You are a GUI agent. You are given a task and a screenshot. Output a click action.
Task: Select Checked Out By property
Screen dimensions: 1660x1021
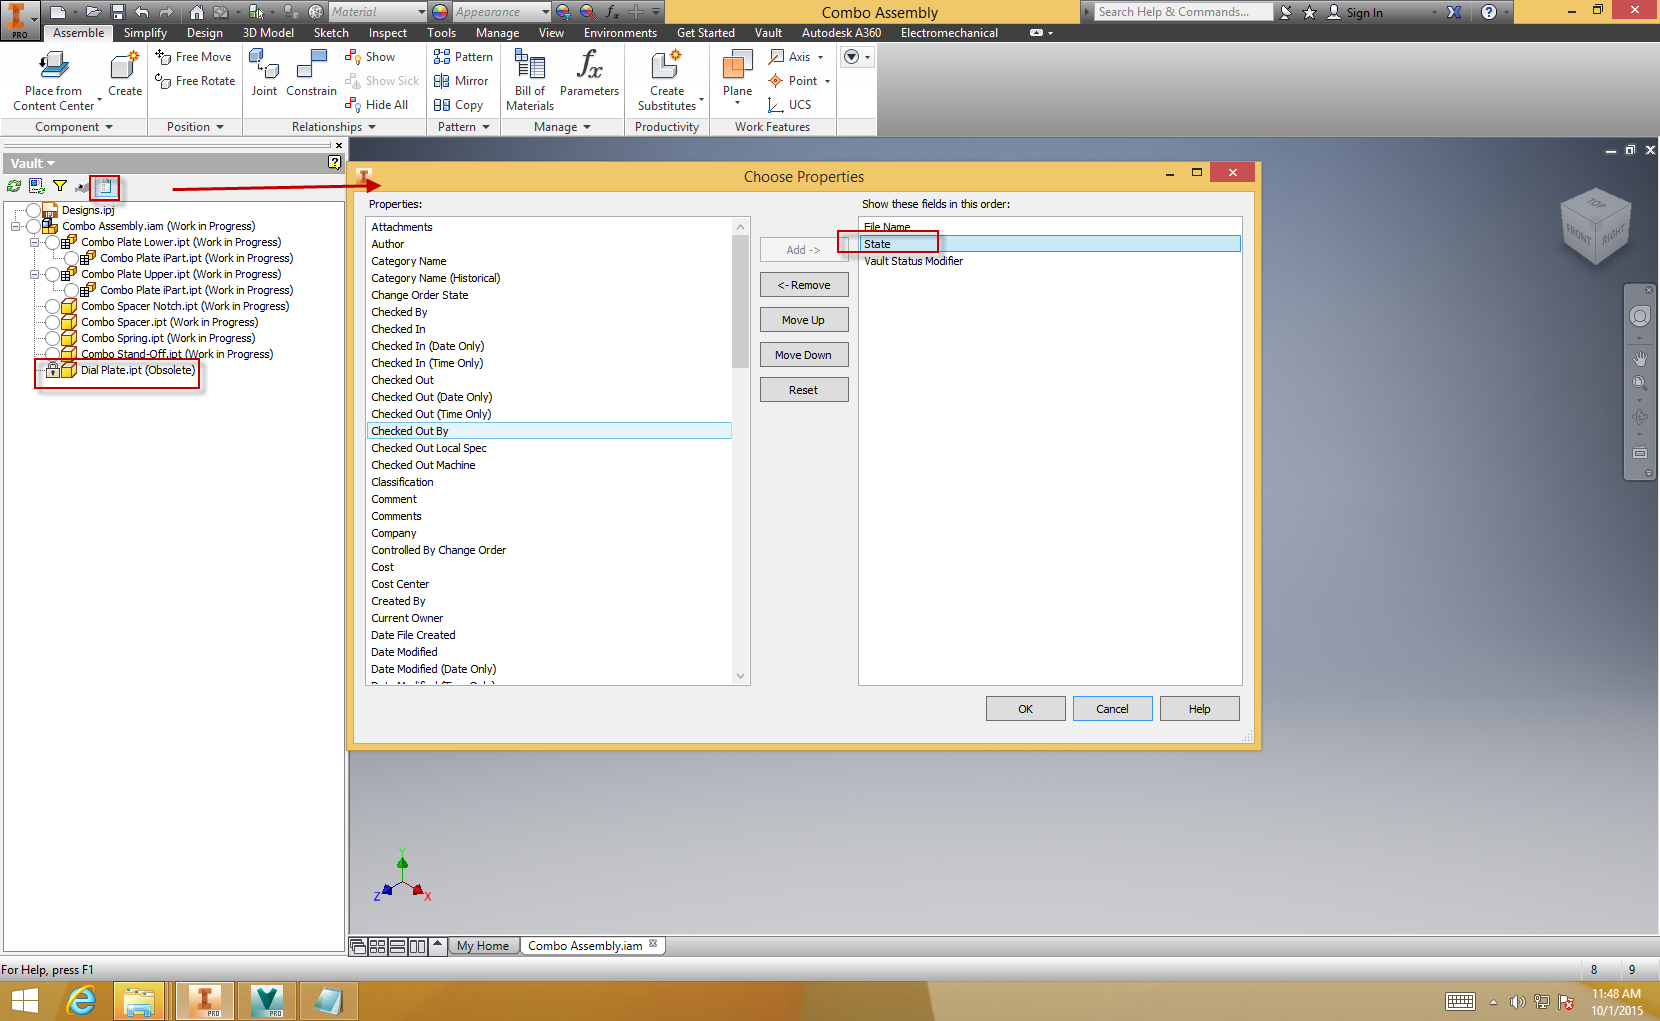[410, 430]
